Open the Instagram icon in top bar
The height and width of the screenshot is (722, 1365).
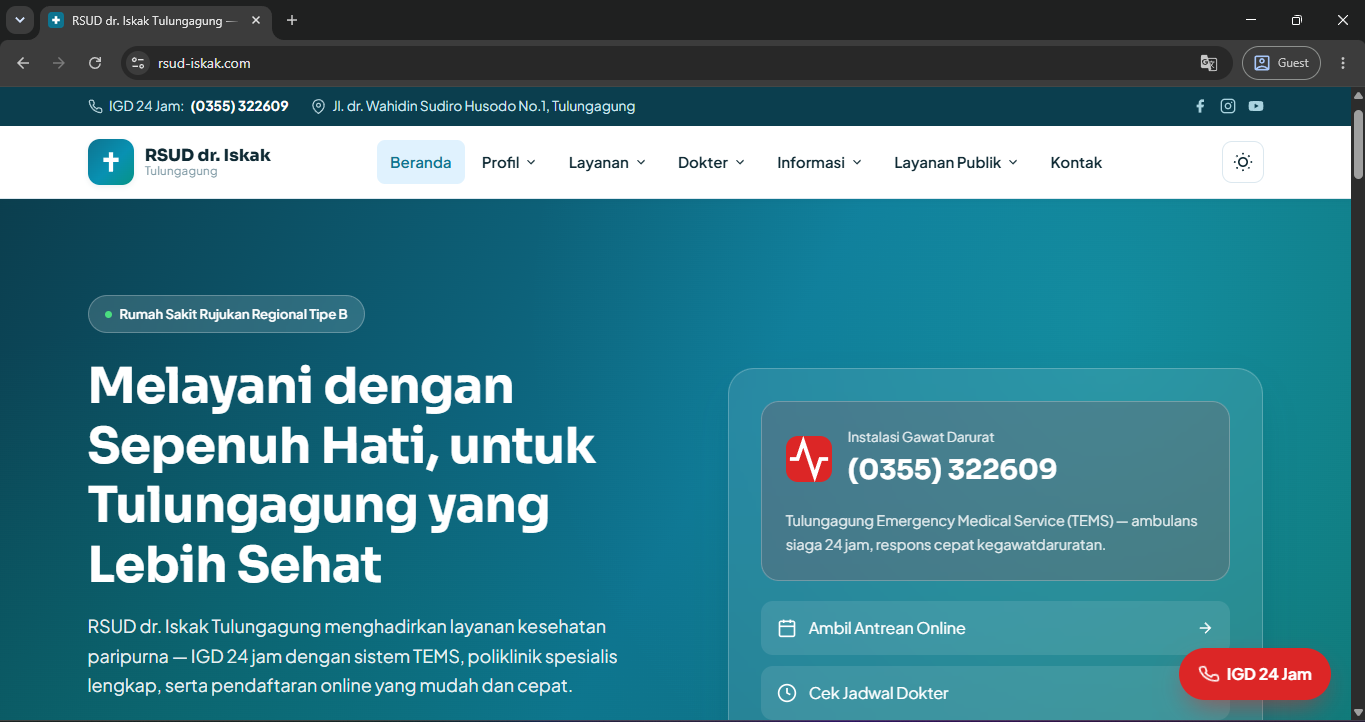point(1228,106)
